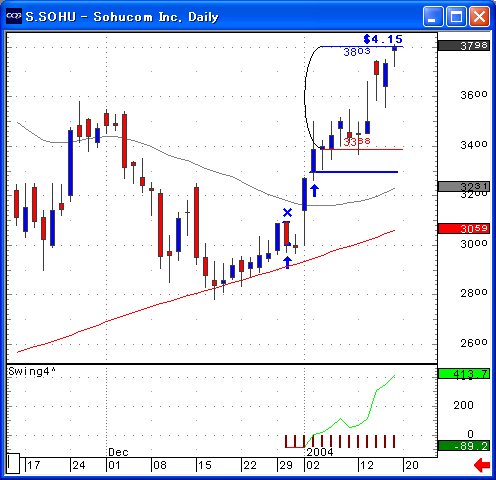Click the 'Swing4^' study label
This screenshot has height=480, width=496.
32,372
